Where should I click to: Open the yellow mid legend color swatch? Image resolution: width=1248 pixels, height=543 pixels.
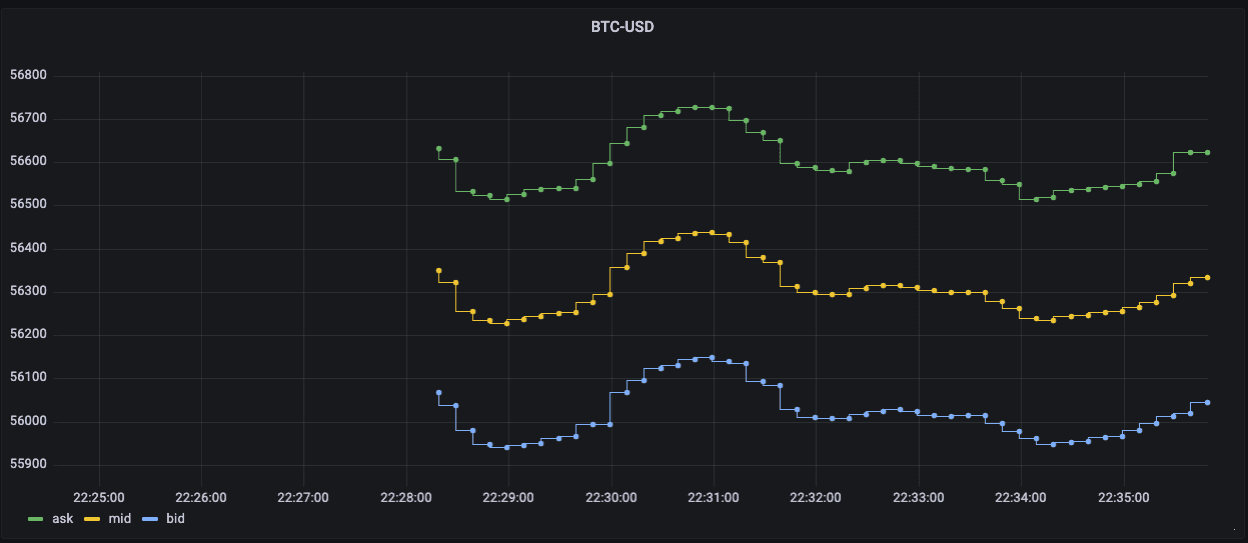(x=91, y=519)
